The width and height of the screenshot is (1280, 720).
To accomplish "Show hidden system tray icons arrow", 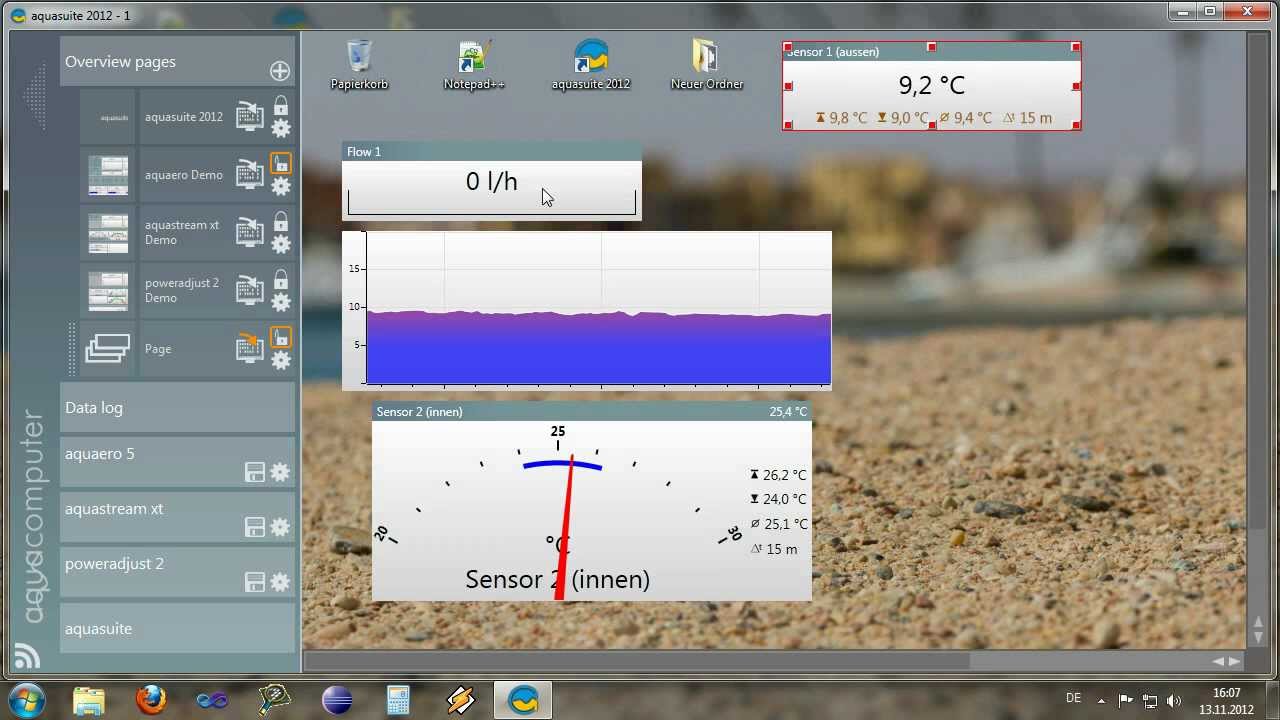I will [x=1101, y=701].
